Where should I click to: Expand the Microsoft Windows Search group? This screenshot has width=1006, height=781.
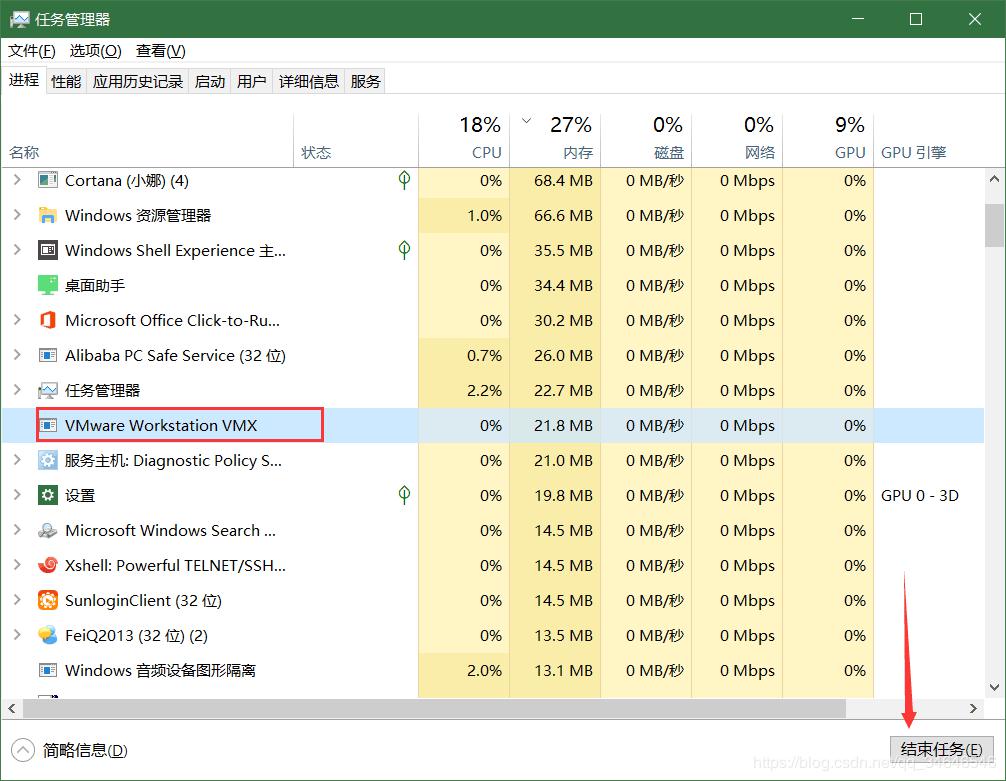click(17, 531)
